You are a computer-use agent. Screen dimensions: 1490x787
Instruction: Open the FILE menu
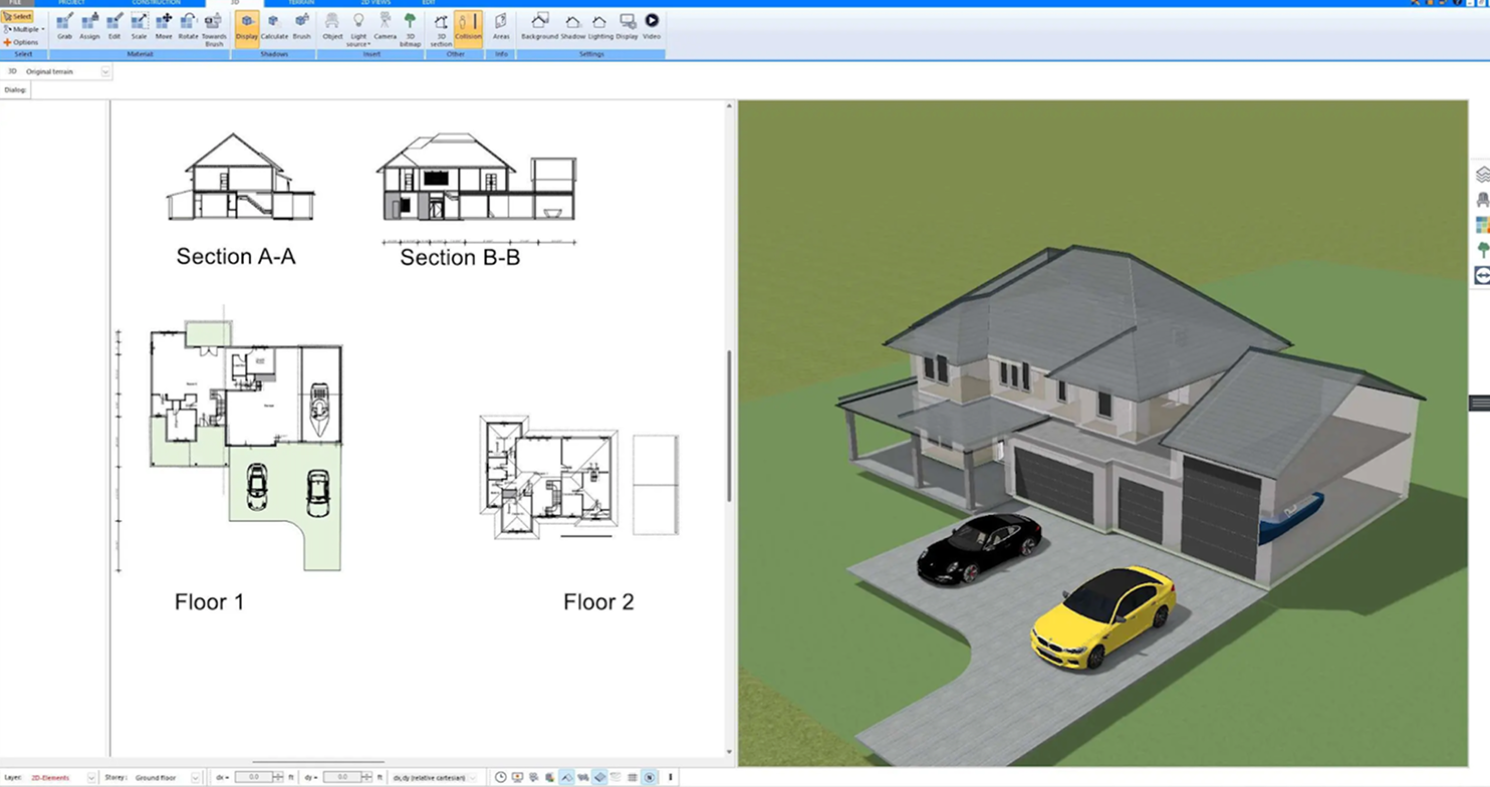pos(14,3)
